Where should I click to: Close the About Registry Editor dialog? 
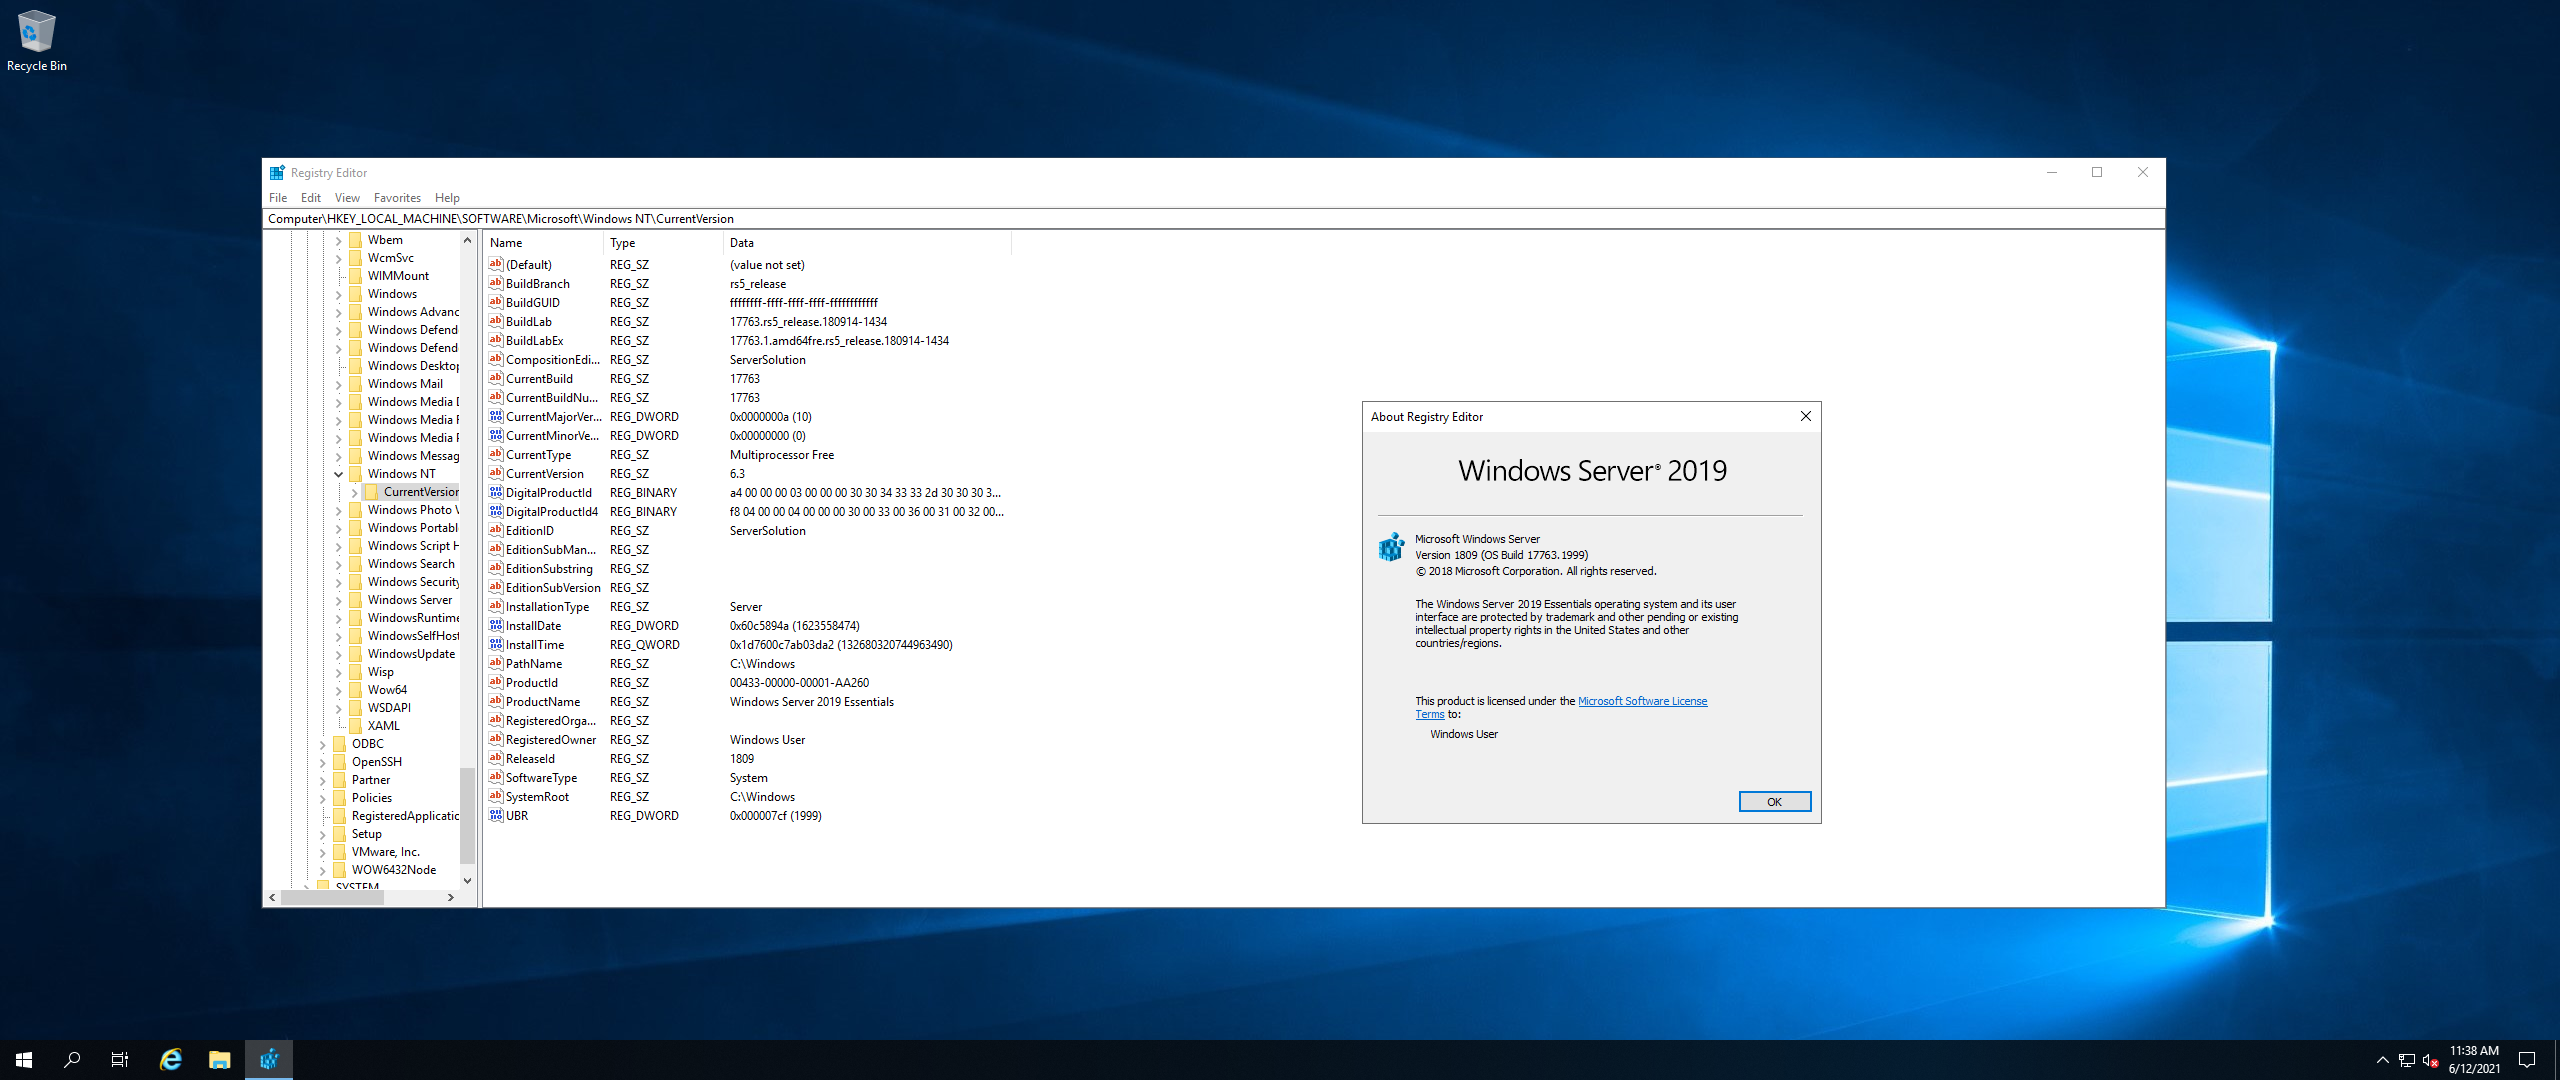point(1805,417)
